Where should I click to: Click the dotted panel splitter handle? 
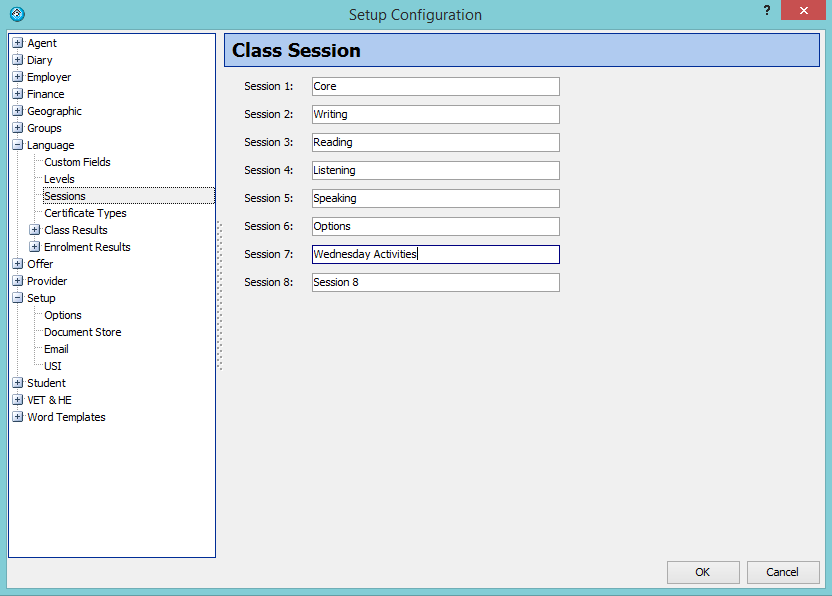click(220, 295)
